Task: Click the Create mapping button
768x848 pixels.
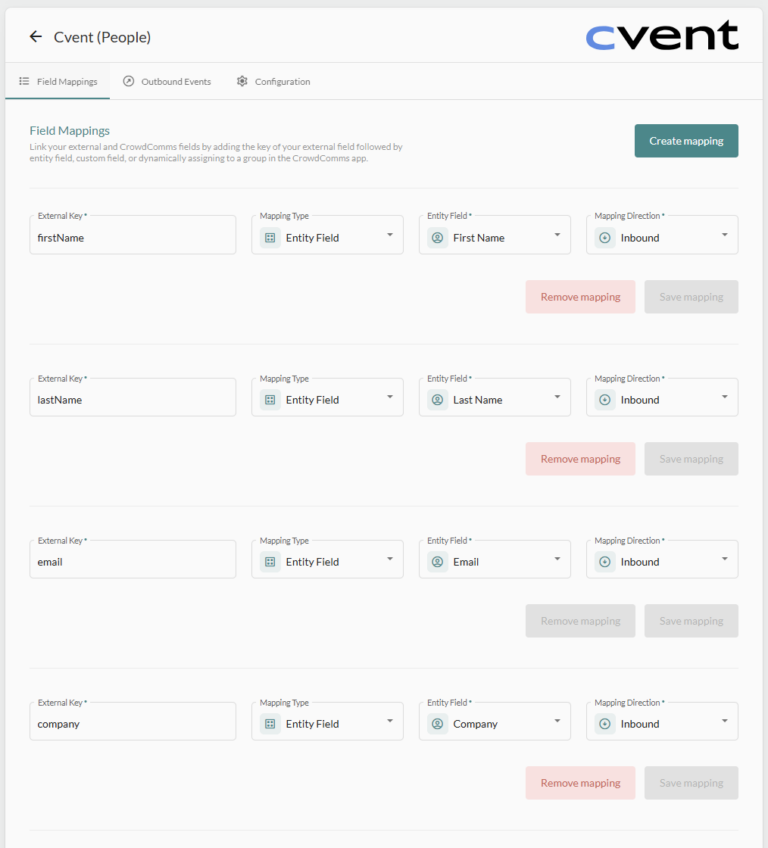Action: pyautogui.click(x=686, y=141)
